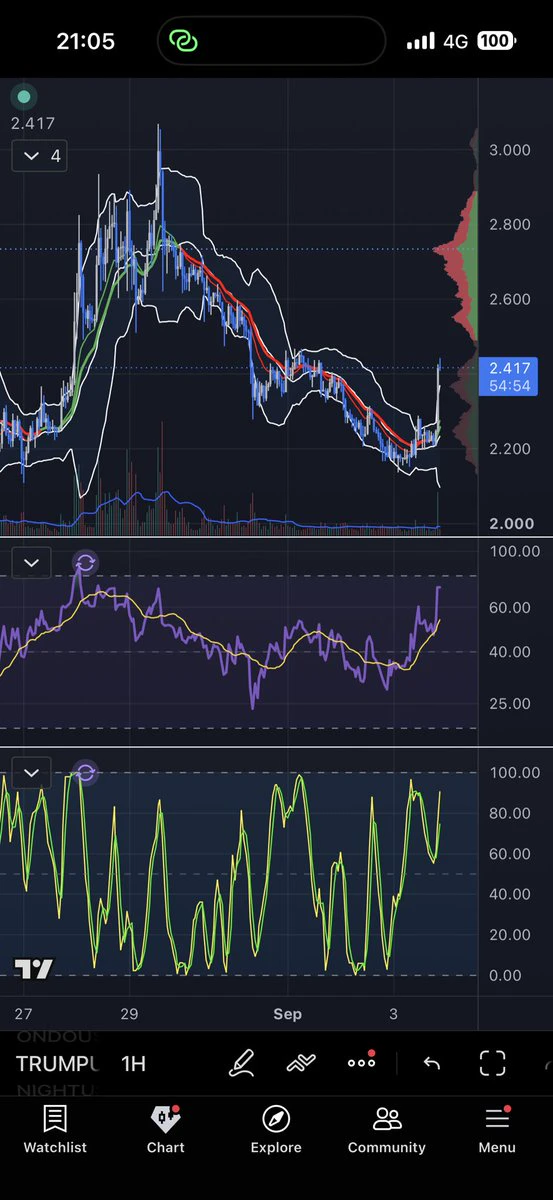This screenshot has height=1200, width=553.
Task: Open the Community tab
Action: click(x=386, y=1130)
